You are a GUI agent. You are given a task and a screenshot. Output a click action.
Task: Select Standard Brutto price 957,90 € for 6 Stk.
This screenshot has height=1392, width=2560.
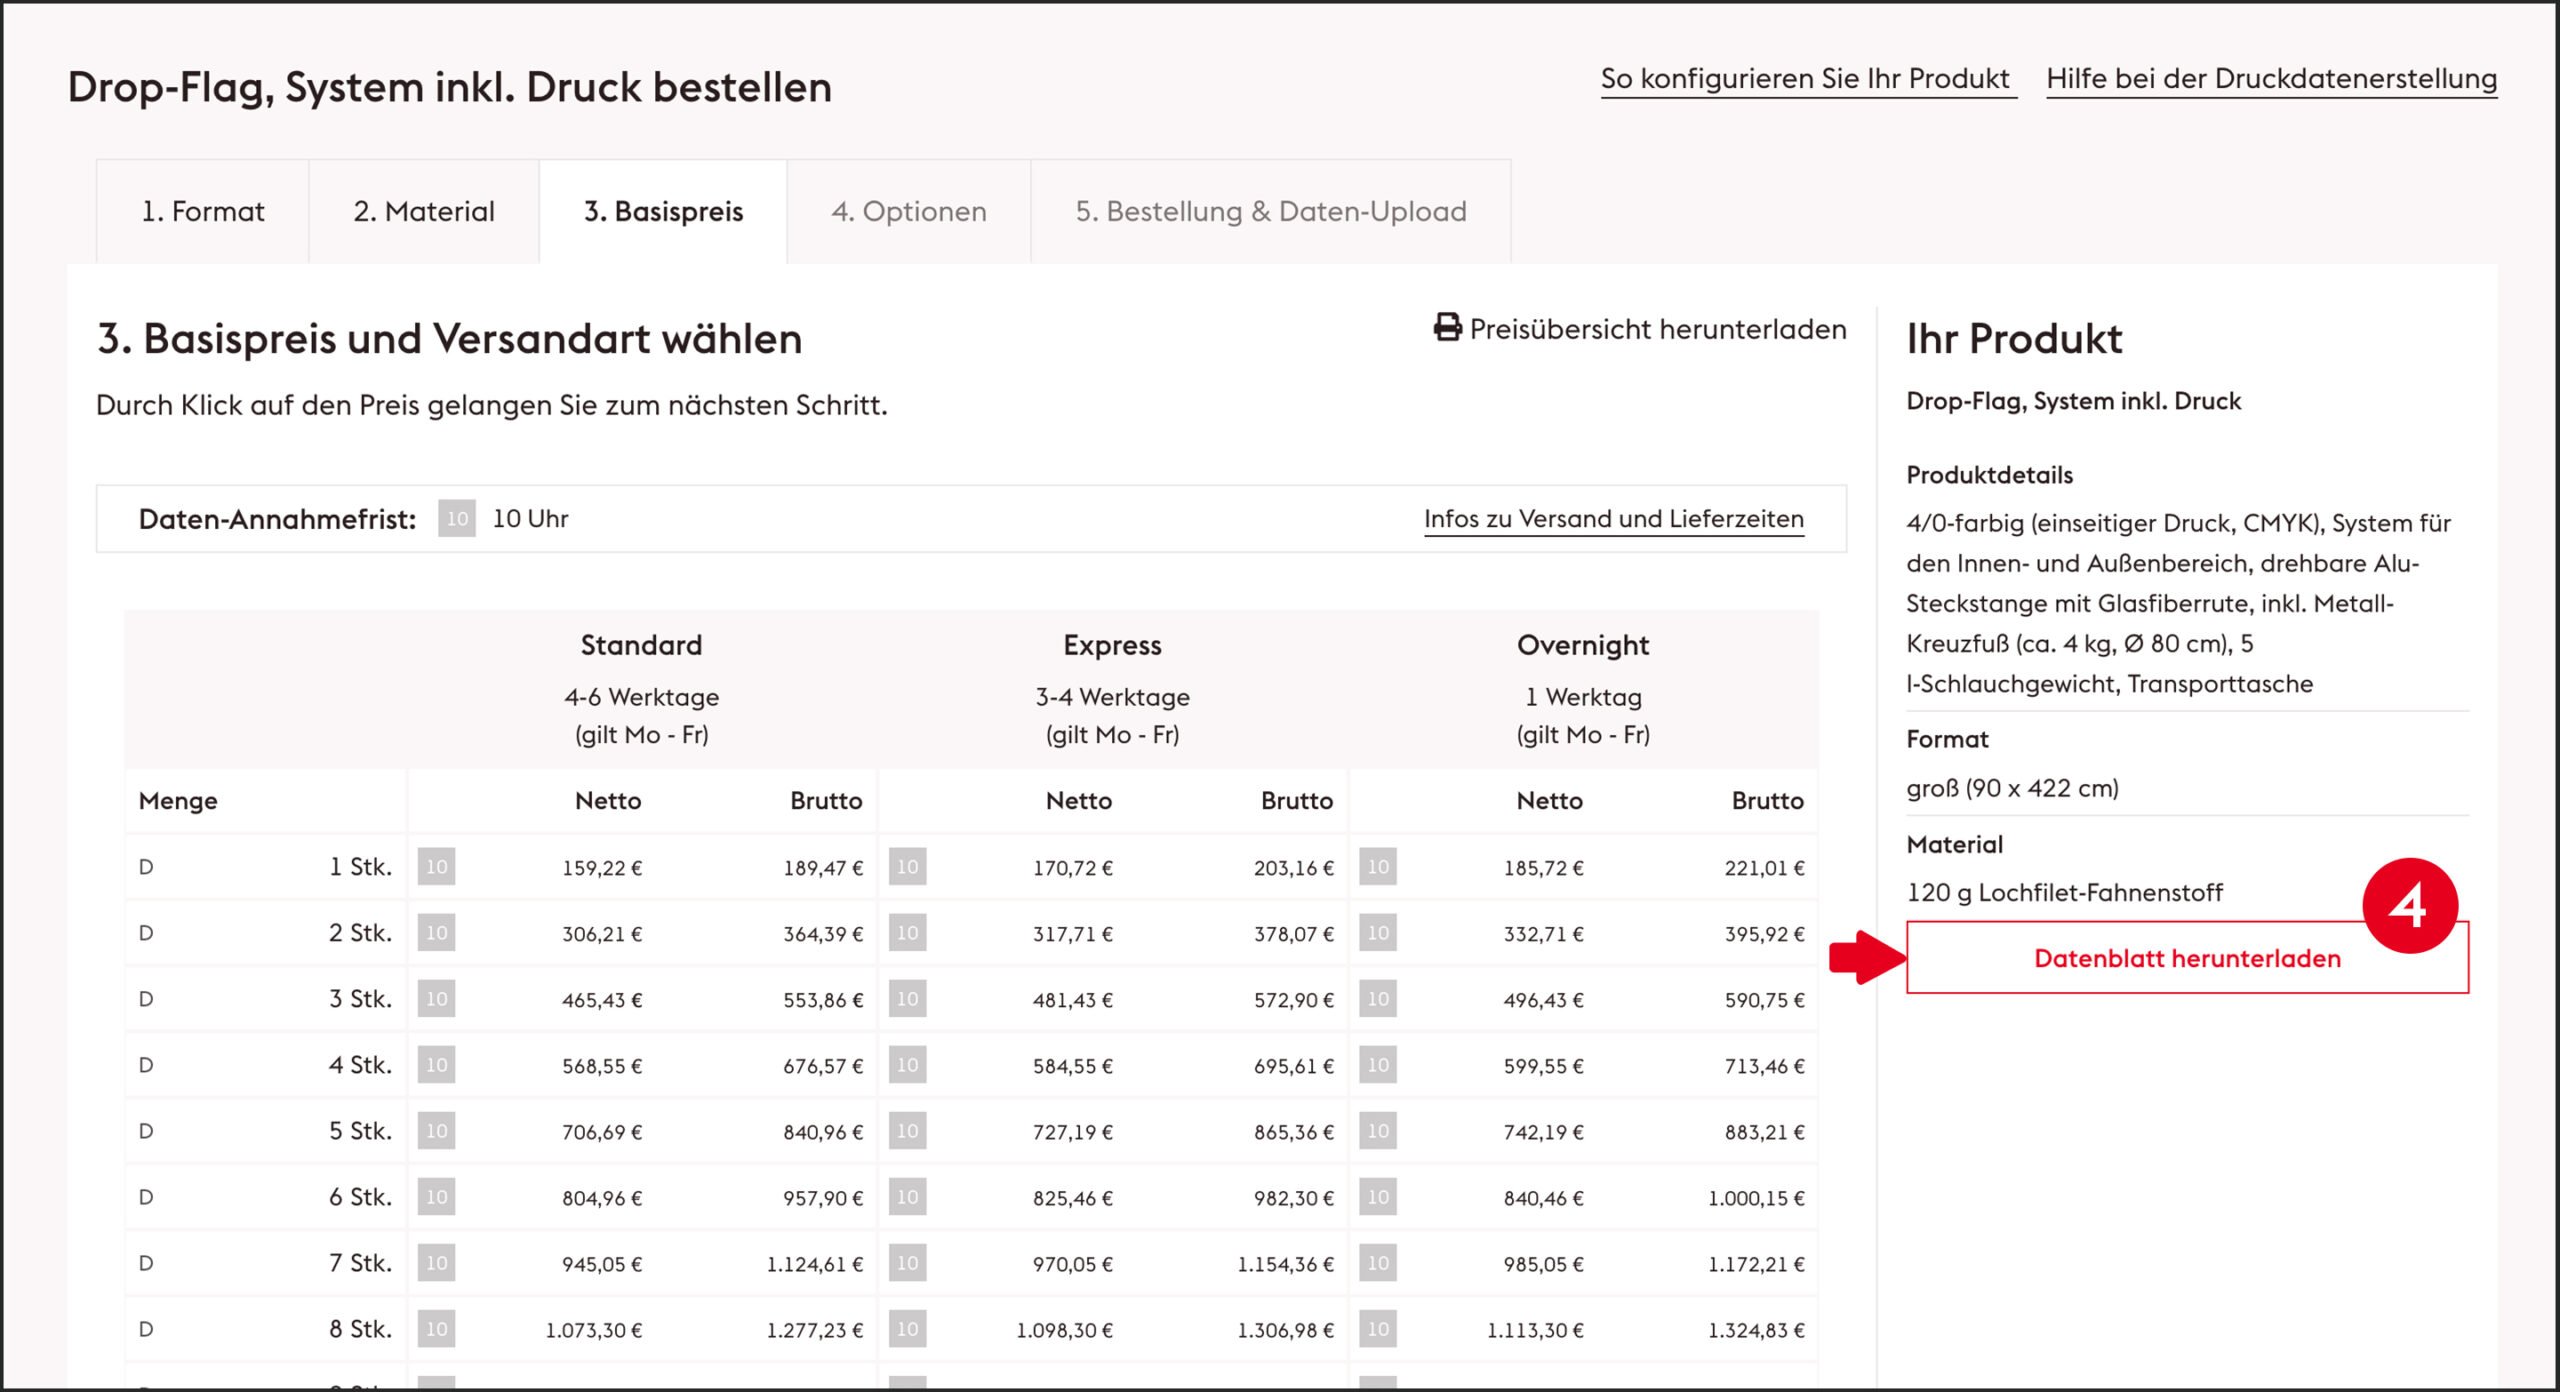pyautogui.click(x=822, y=1198)
